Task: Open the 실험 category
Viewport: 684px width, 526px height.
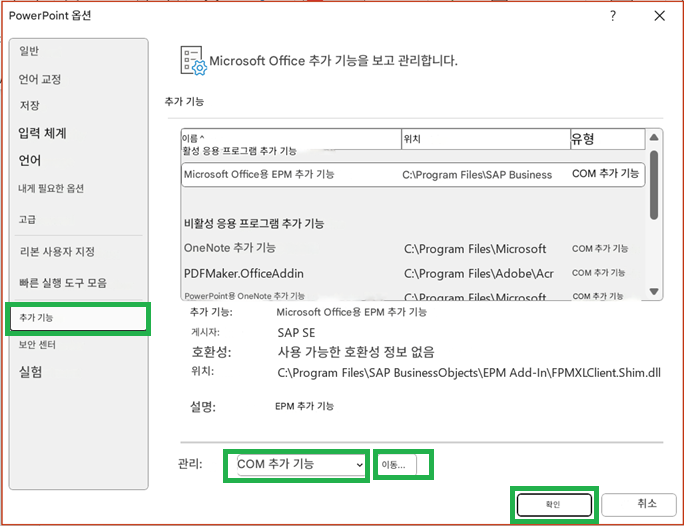Action: pyautogui.click(x=30, y=372)
